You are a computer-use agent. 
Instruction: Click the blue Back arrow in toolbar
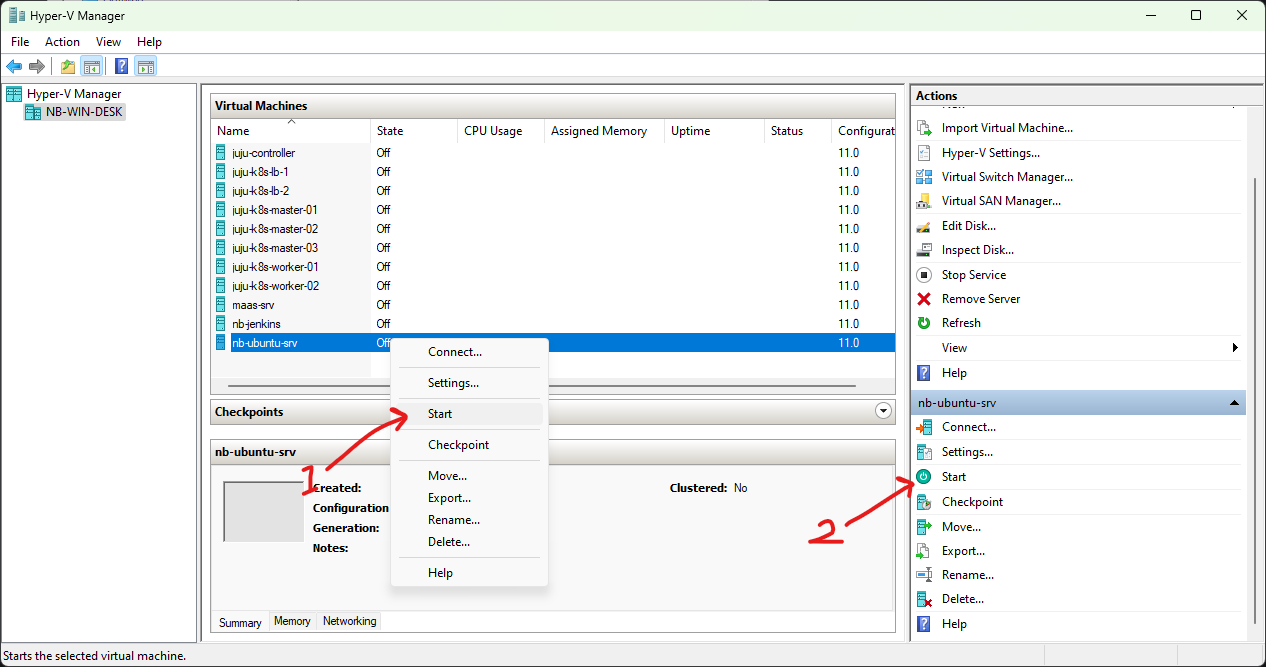[14, 67]
